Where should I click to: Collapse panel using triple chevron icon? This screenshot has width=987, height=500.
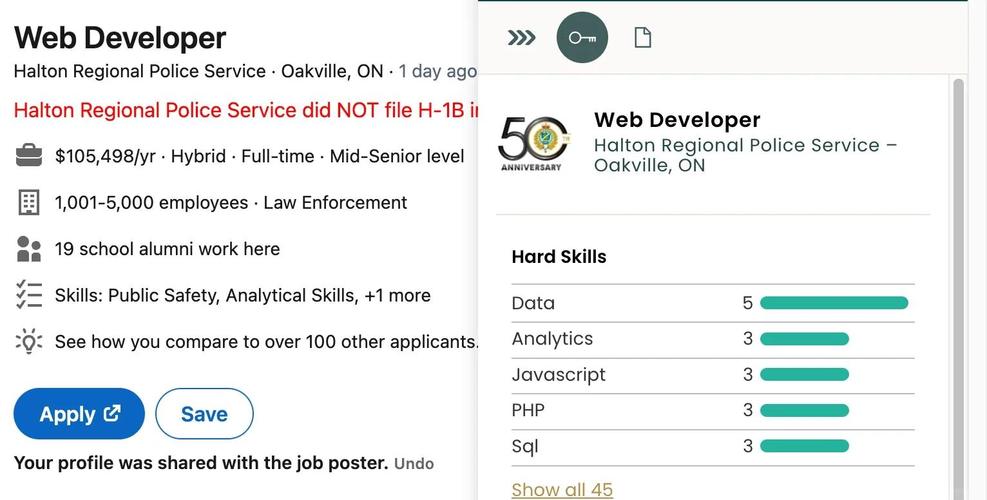(x=521, y=38)
